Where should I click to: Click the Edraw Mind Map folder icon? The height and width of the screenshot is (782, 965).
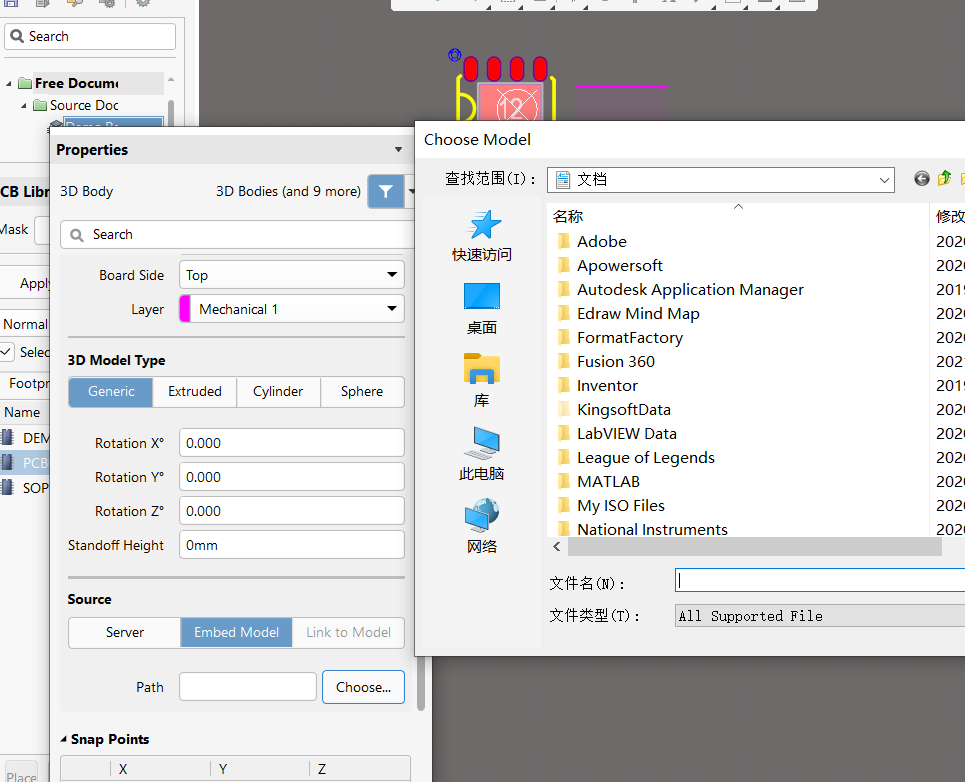(x=564, y=313)
